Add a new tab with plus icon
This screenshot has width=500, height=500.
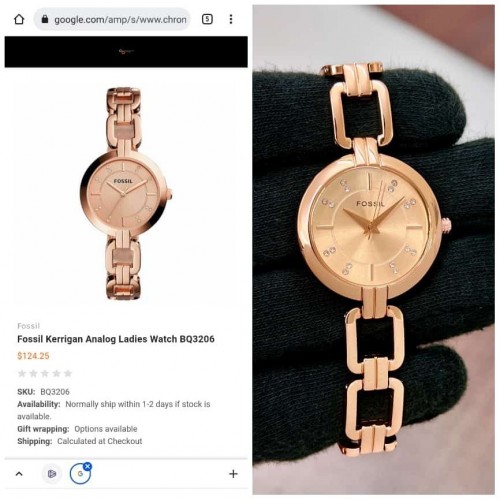point(233,474)
